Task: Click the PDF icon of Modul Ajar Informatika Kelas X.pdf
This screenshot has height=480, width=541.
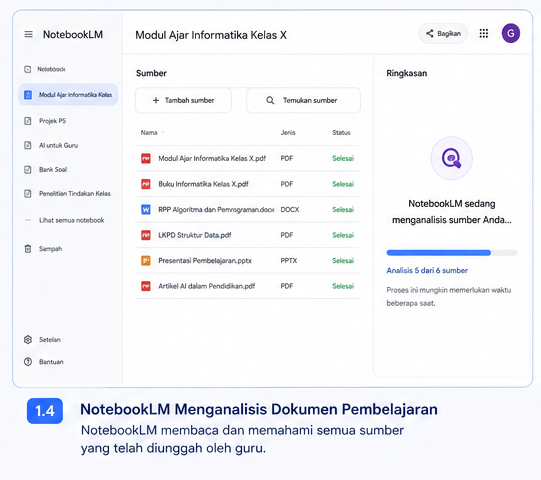Action: (146, 158)
